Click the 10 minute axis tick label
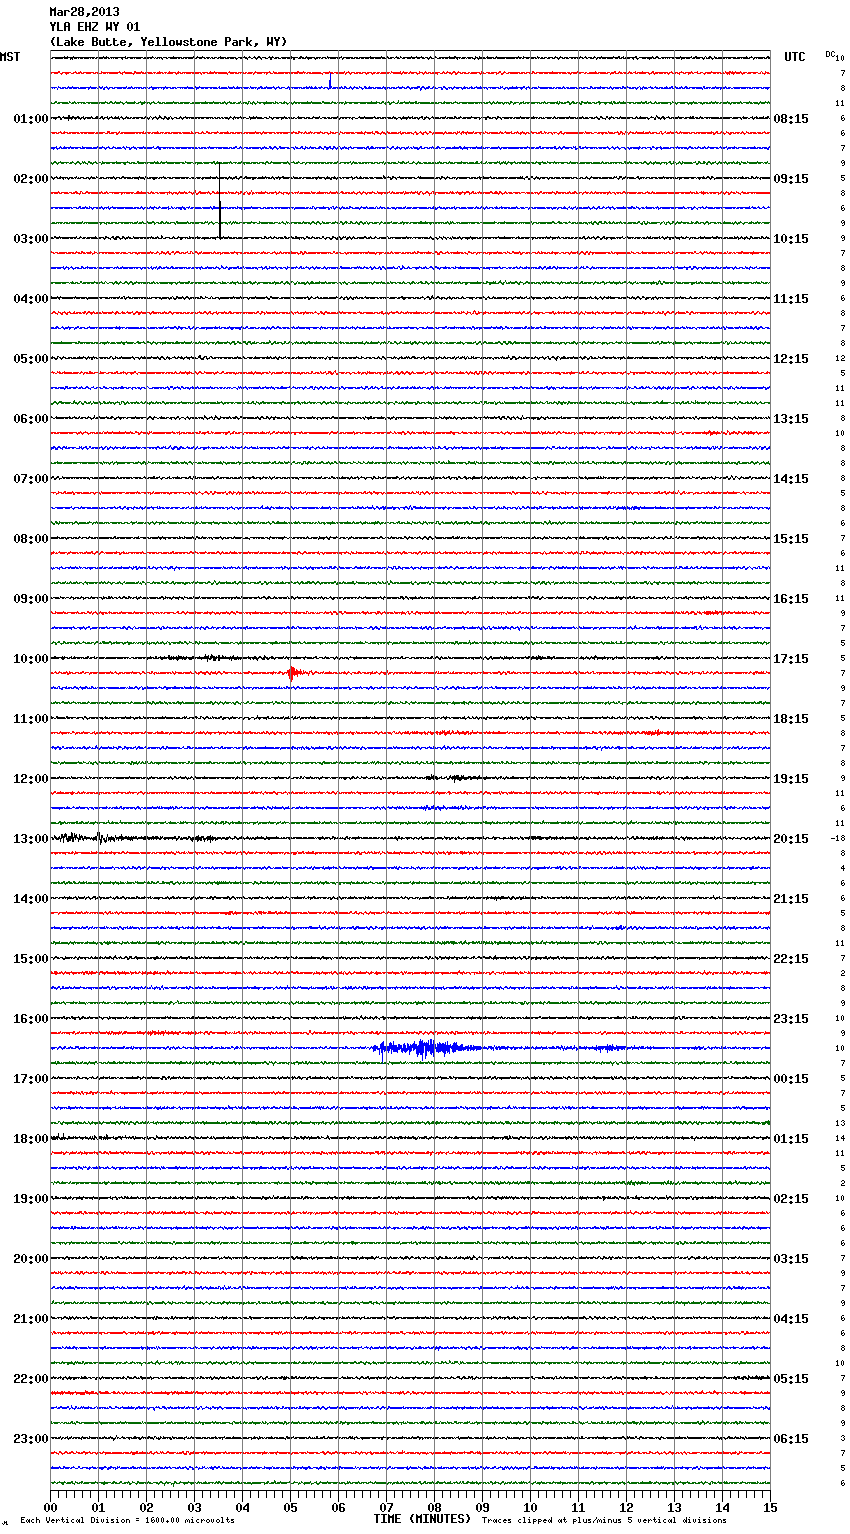Viewport: 850px width, 1534px height. coord(530,1507)
